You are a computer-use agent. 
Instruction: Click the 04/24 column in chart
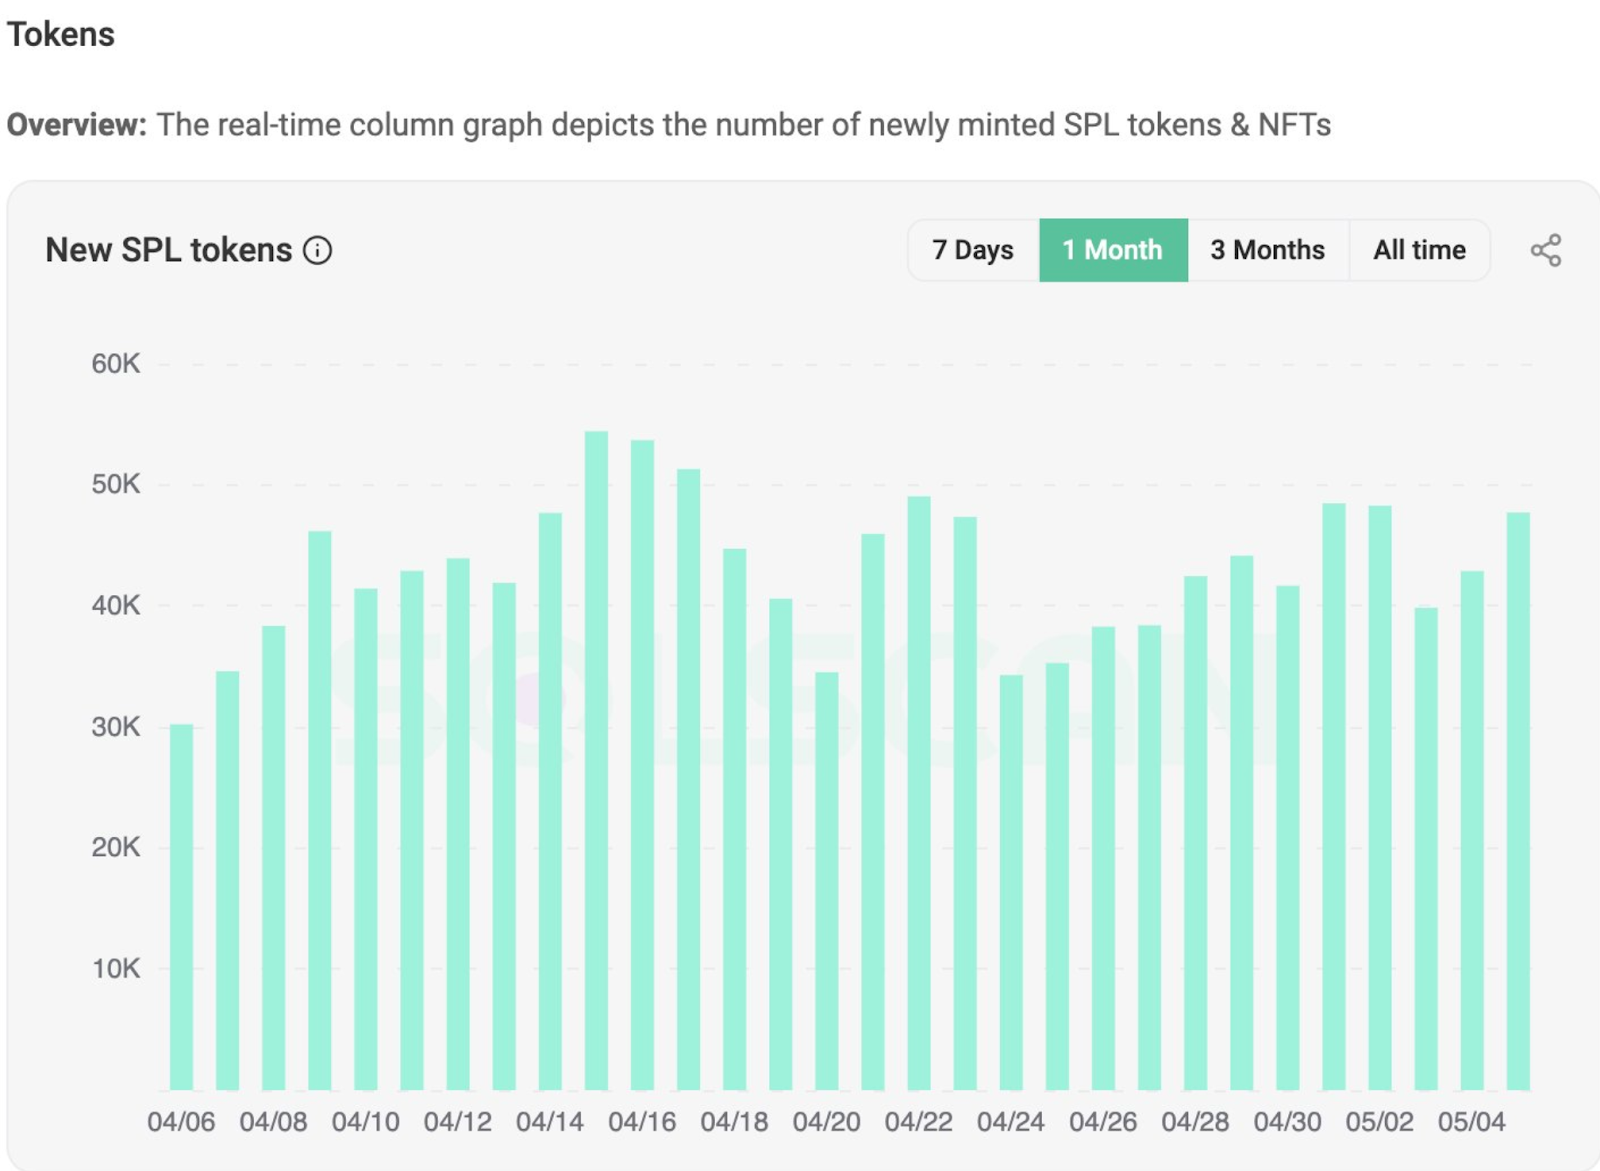[1011, 882]
